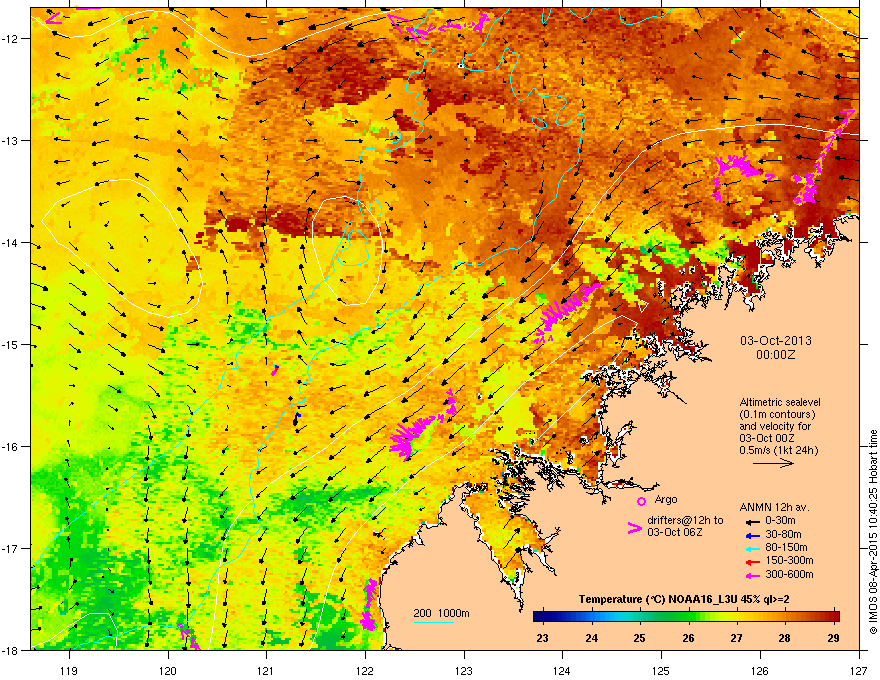Click the '123' longitude axis label
This screenshot has width=880, height=680.
464,670
